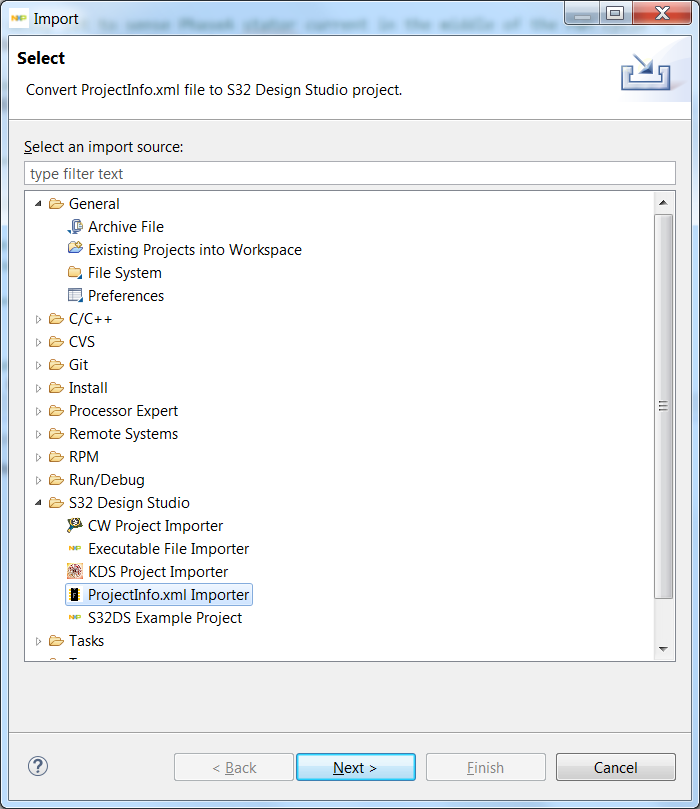Click the Git folder icon
The image size is (700, 809).
coord(56,365)
